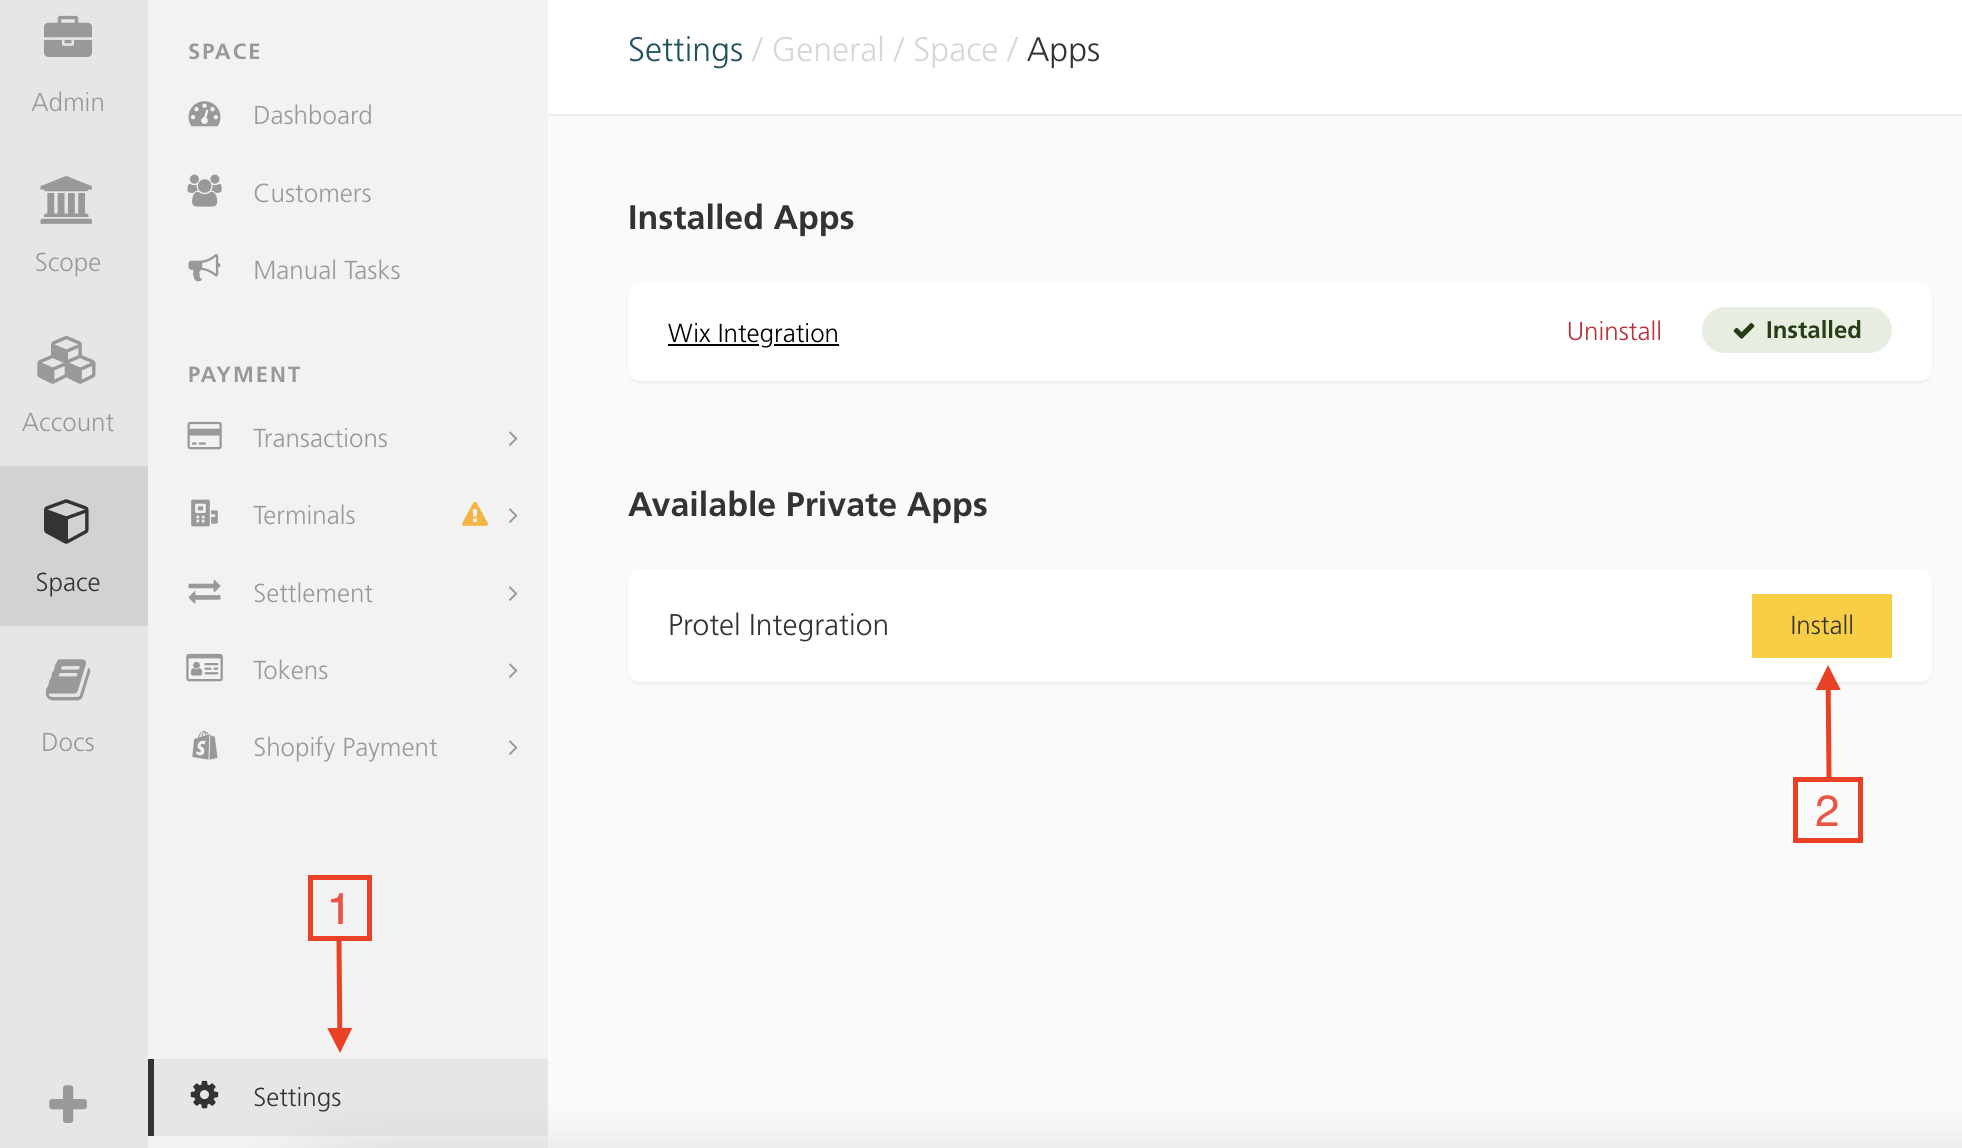Viewport: 1962px width, 1148px height.
Task: Install the Protel Integration app
Action: [1821, 625]
